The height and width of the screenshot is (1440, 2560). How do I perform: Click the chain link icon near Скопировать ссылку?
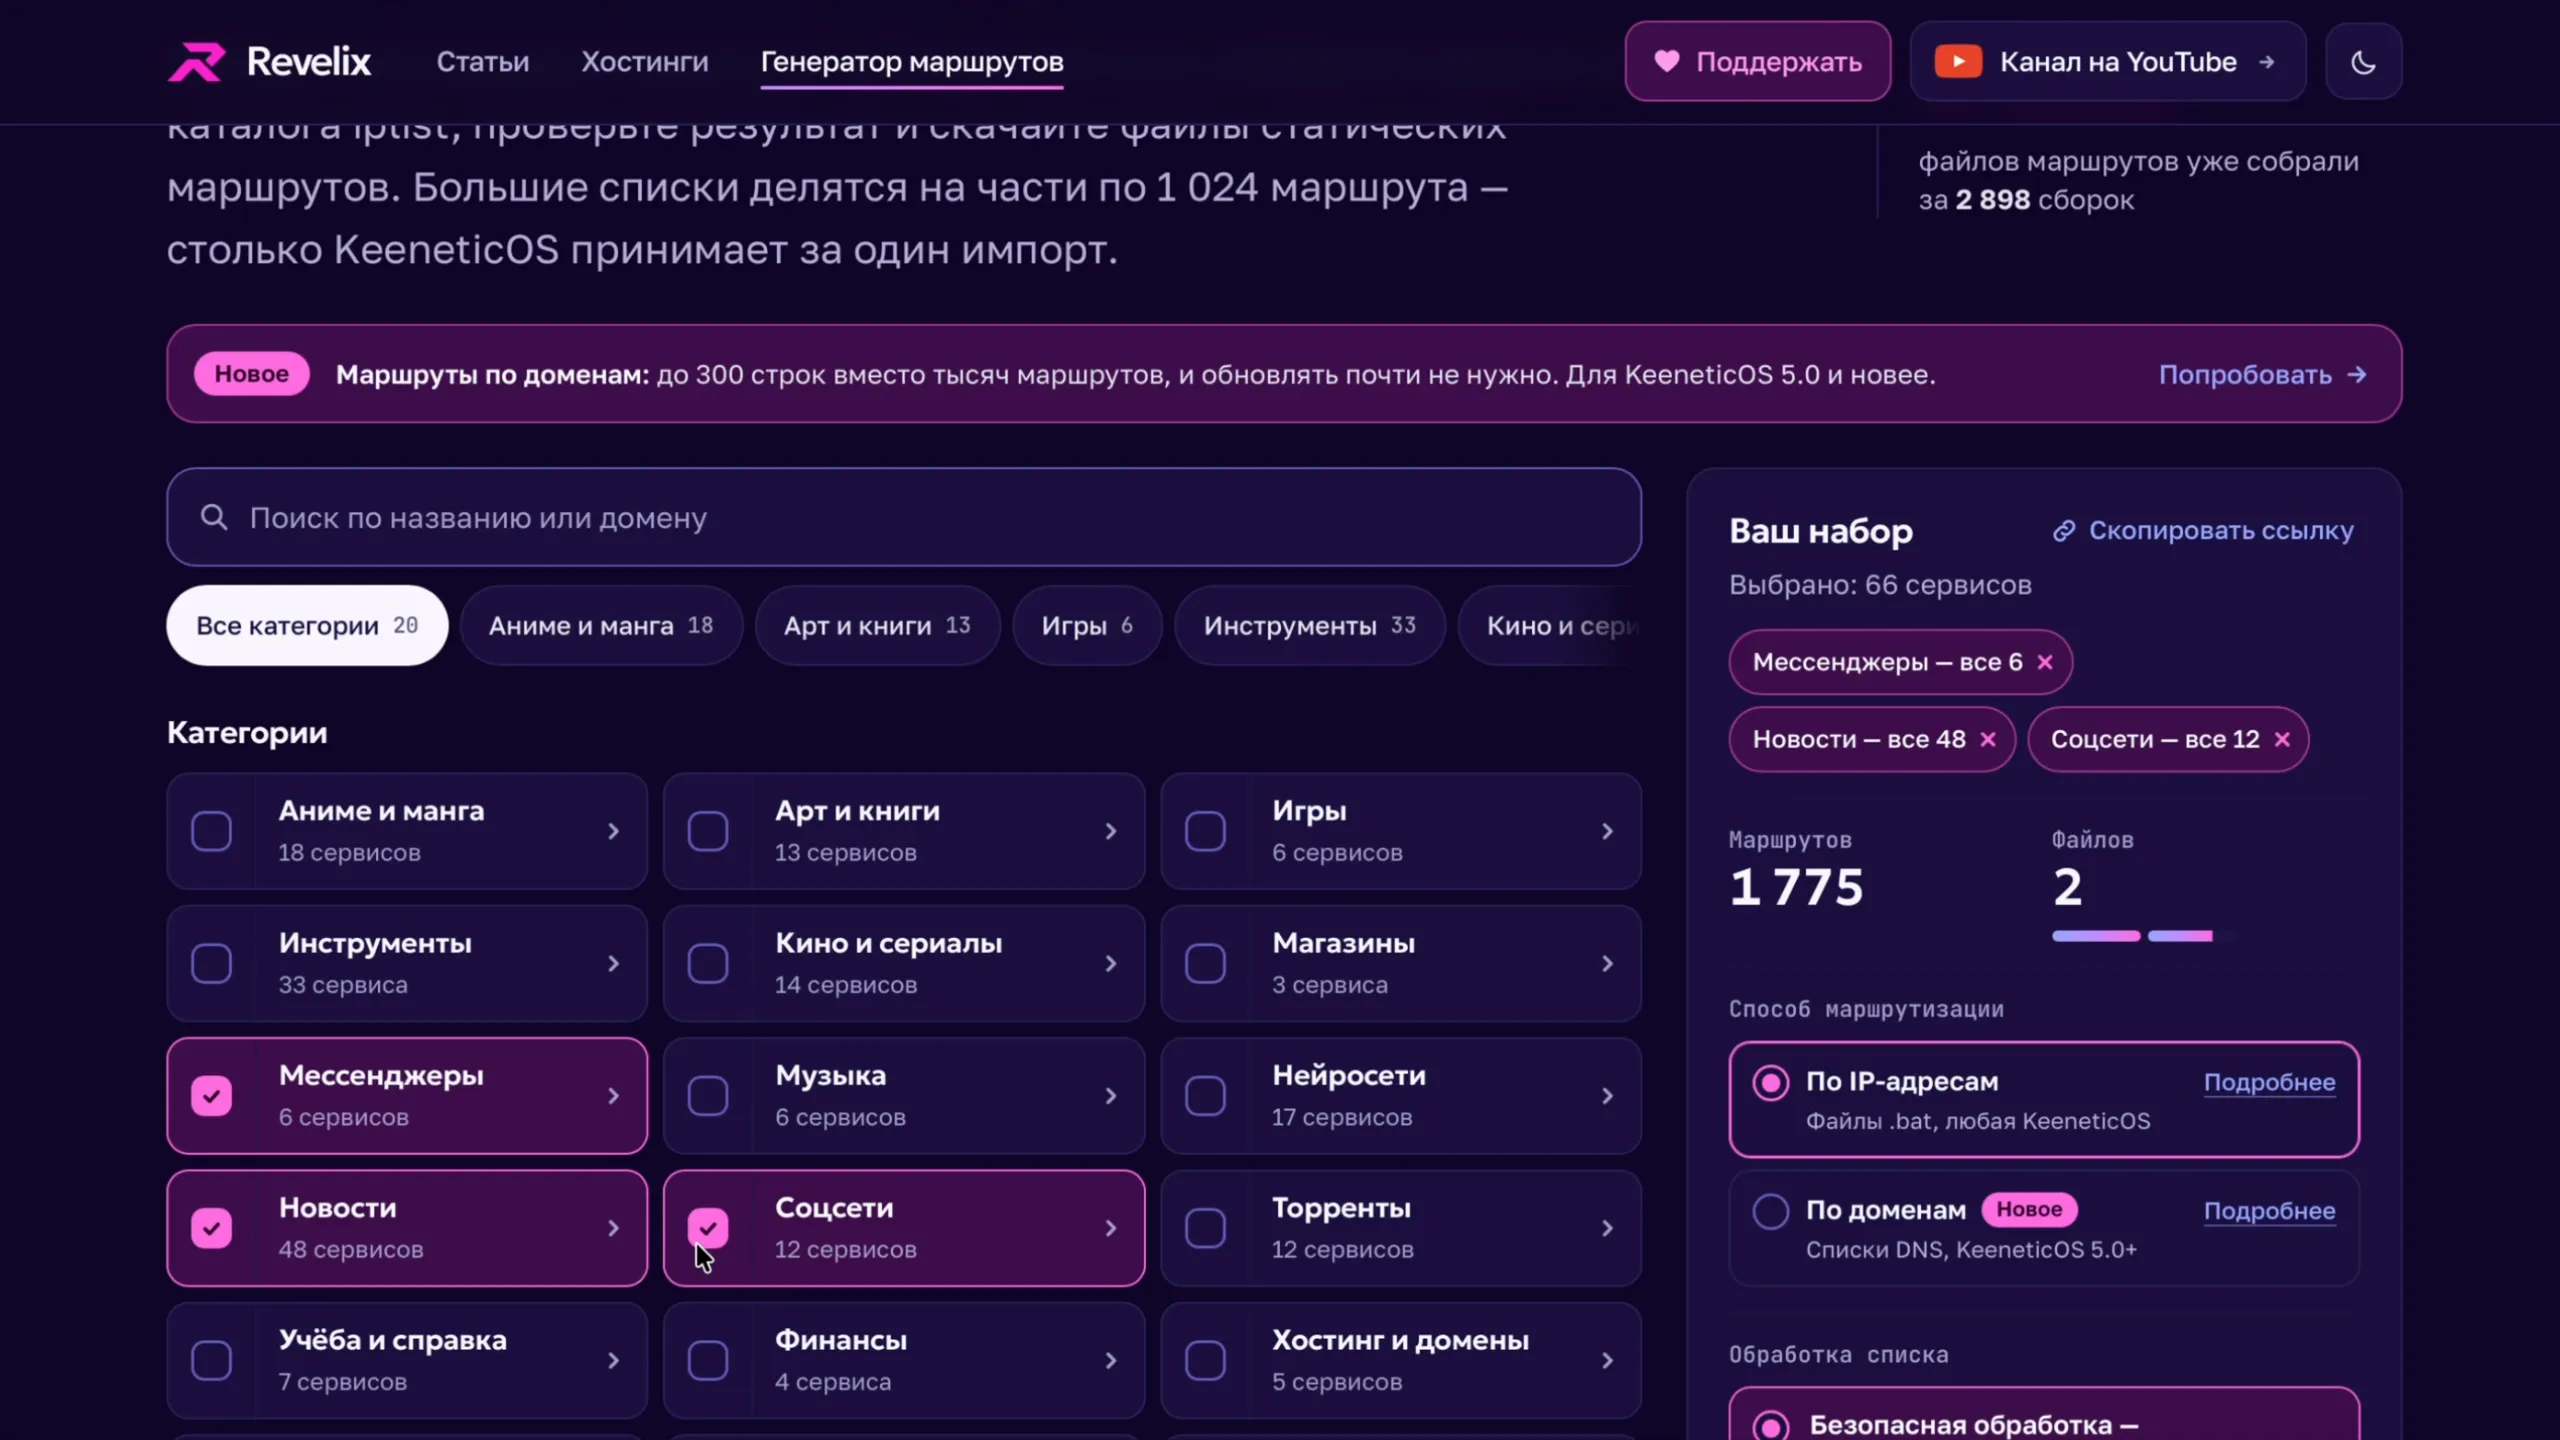tap(2064, 531)
